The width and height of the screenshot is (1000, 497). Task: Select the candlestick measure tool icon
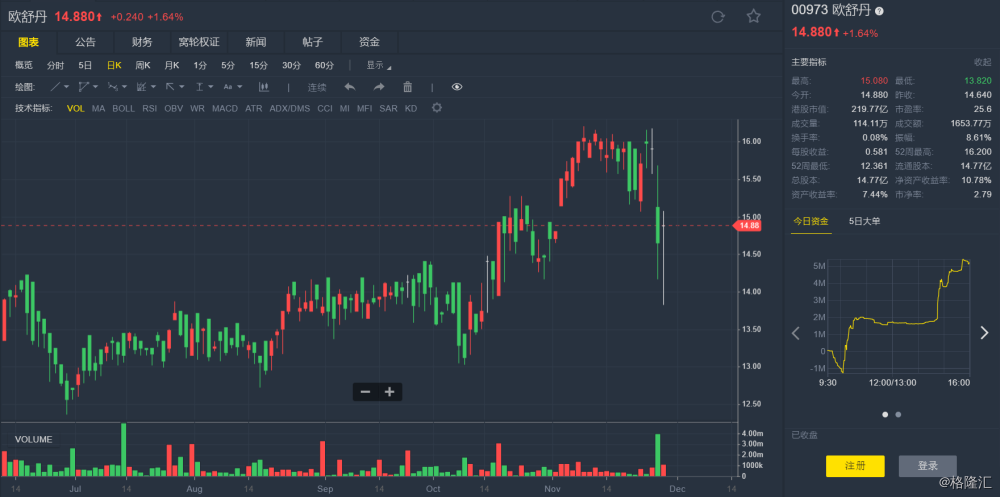263,87
